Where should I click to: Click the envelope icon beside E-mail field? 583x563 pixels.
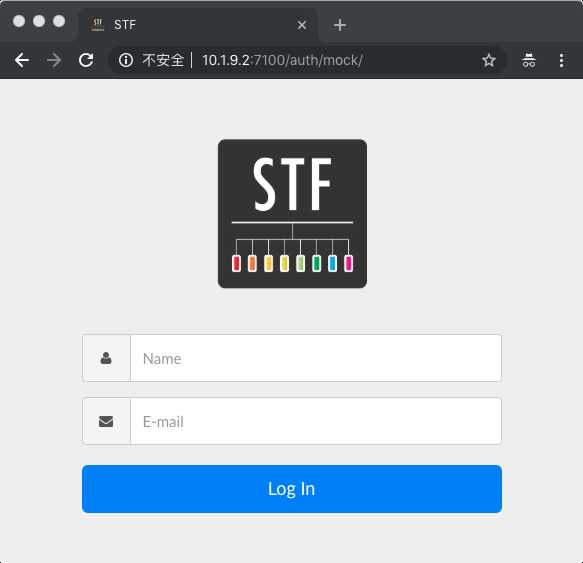pos(106,421)
